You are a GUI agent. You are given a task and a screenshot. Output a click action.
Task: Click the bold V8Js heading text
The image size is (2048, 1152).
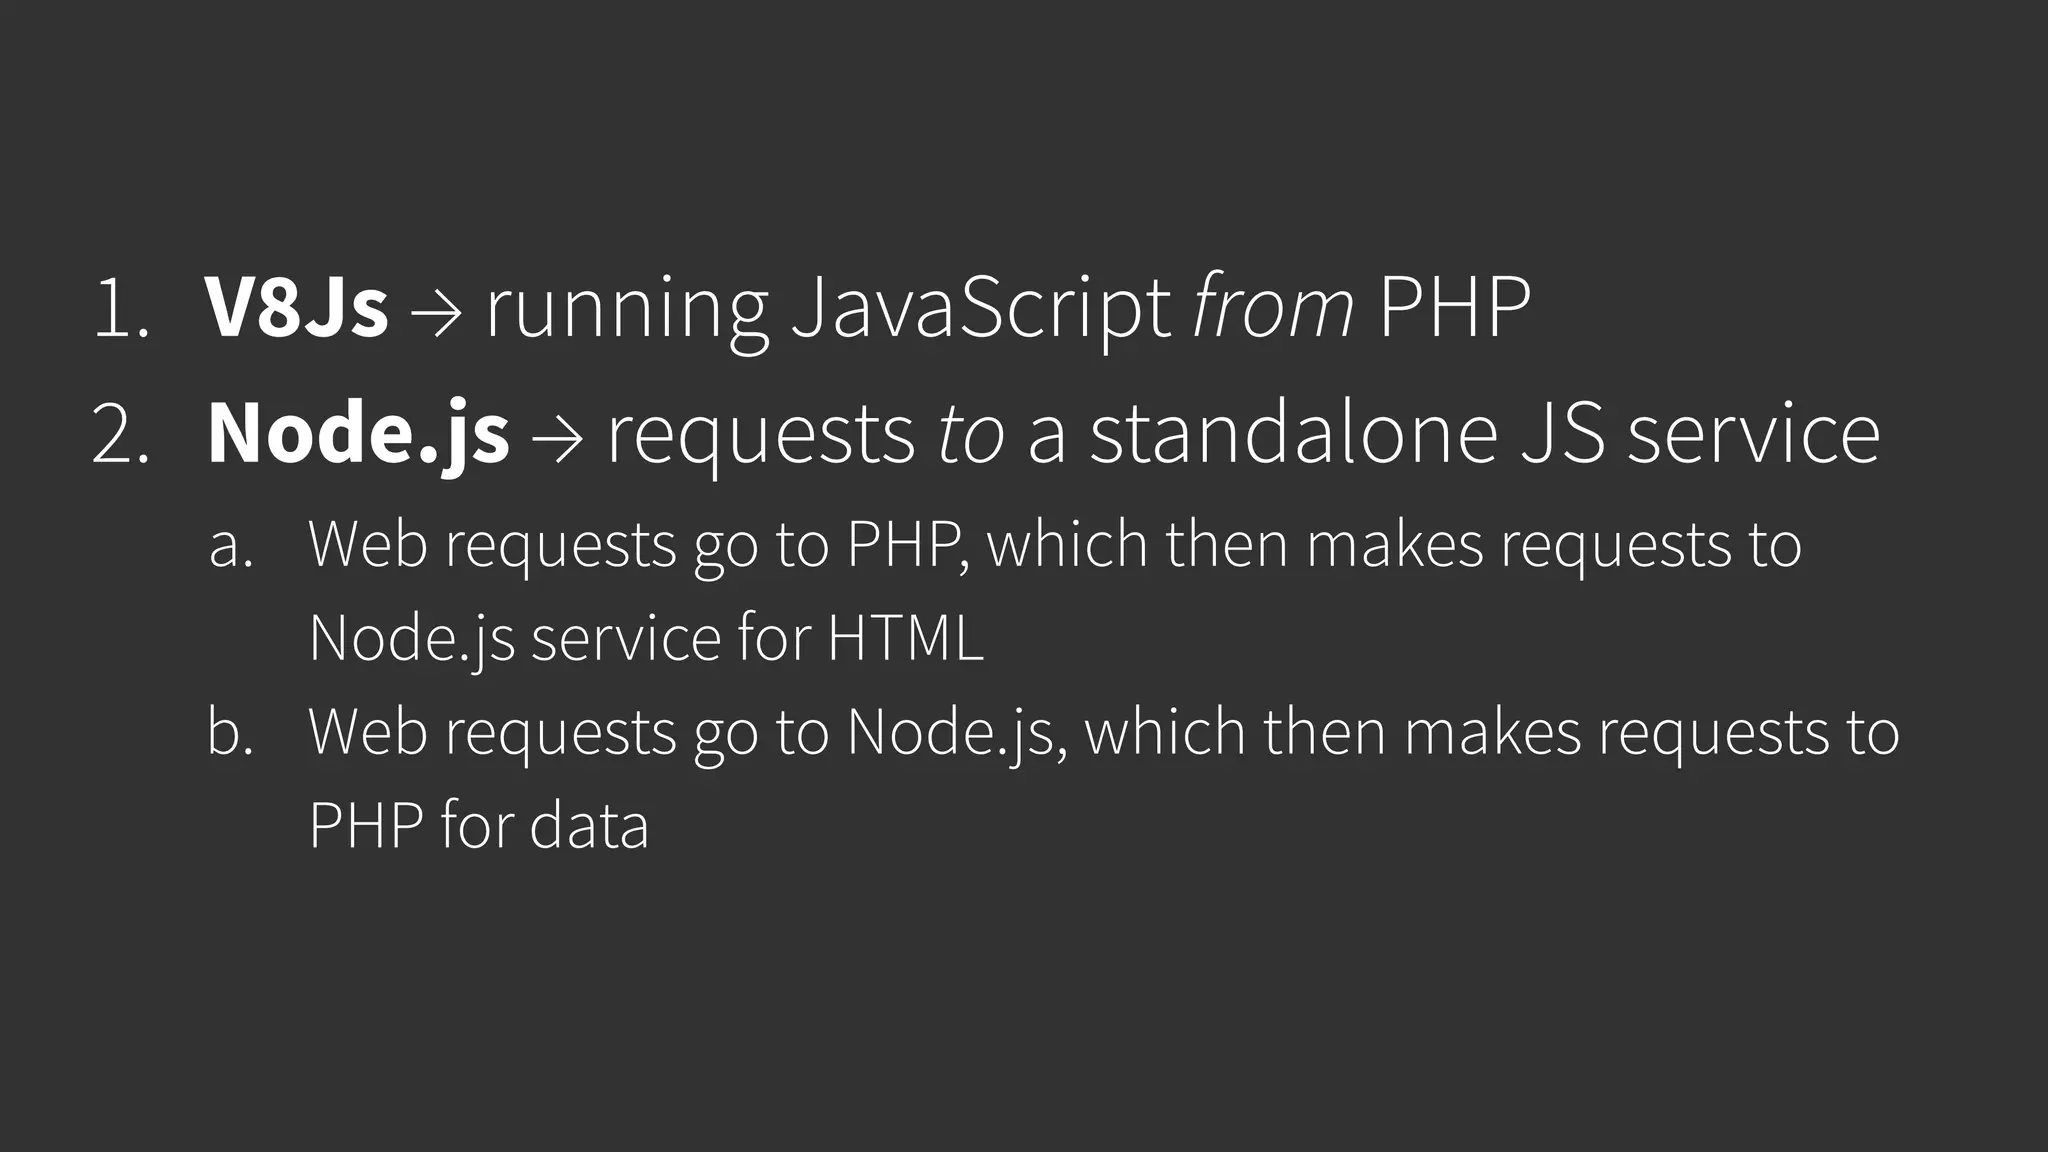pyautogui.click(x=297, y=308)
